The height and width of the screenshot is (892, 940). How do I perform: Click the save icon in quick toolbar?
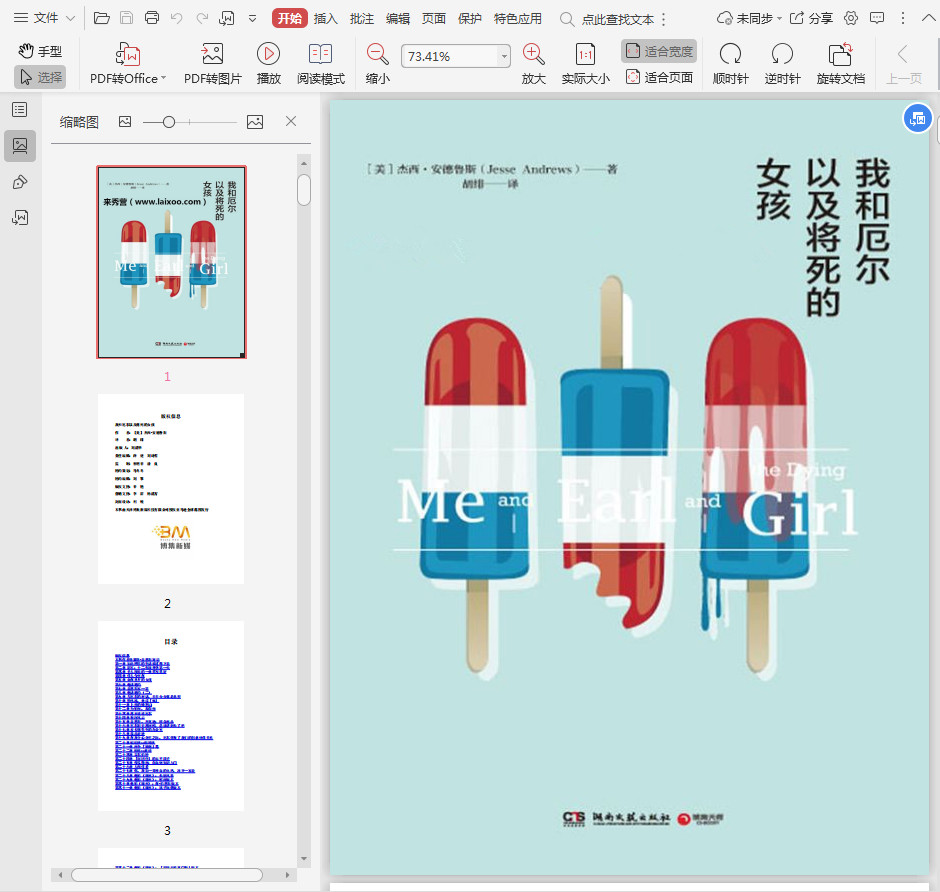pos(126,18)
